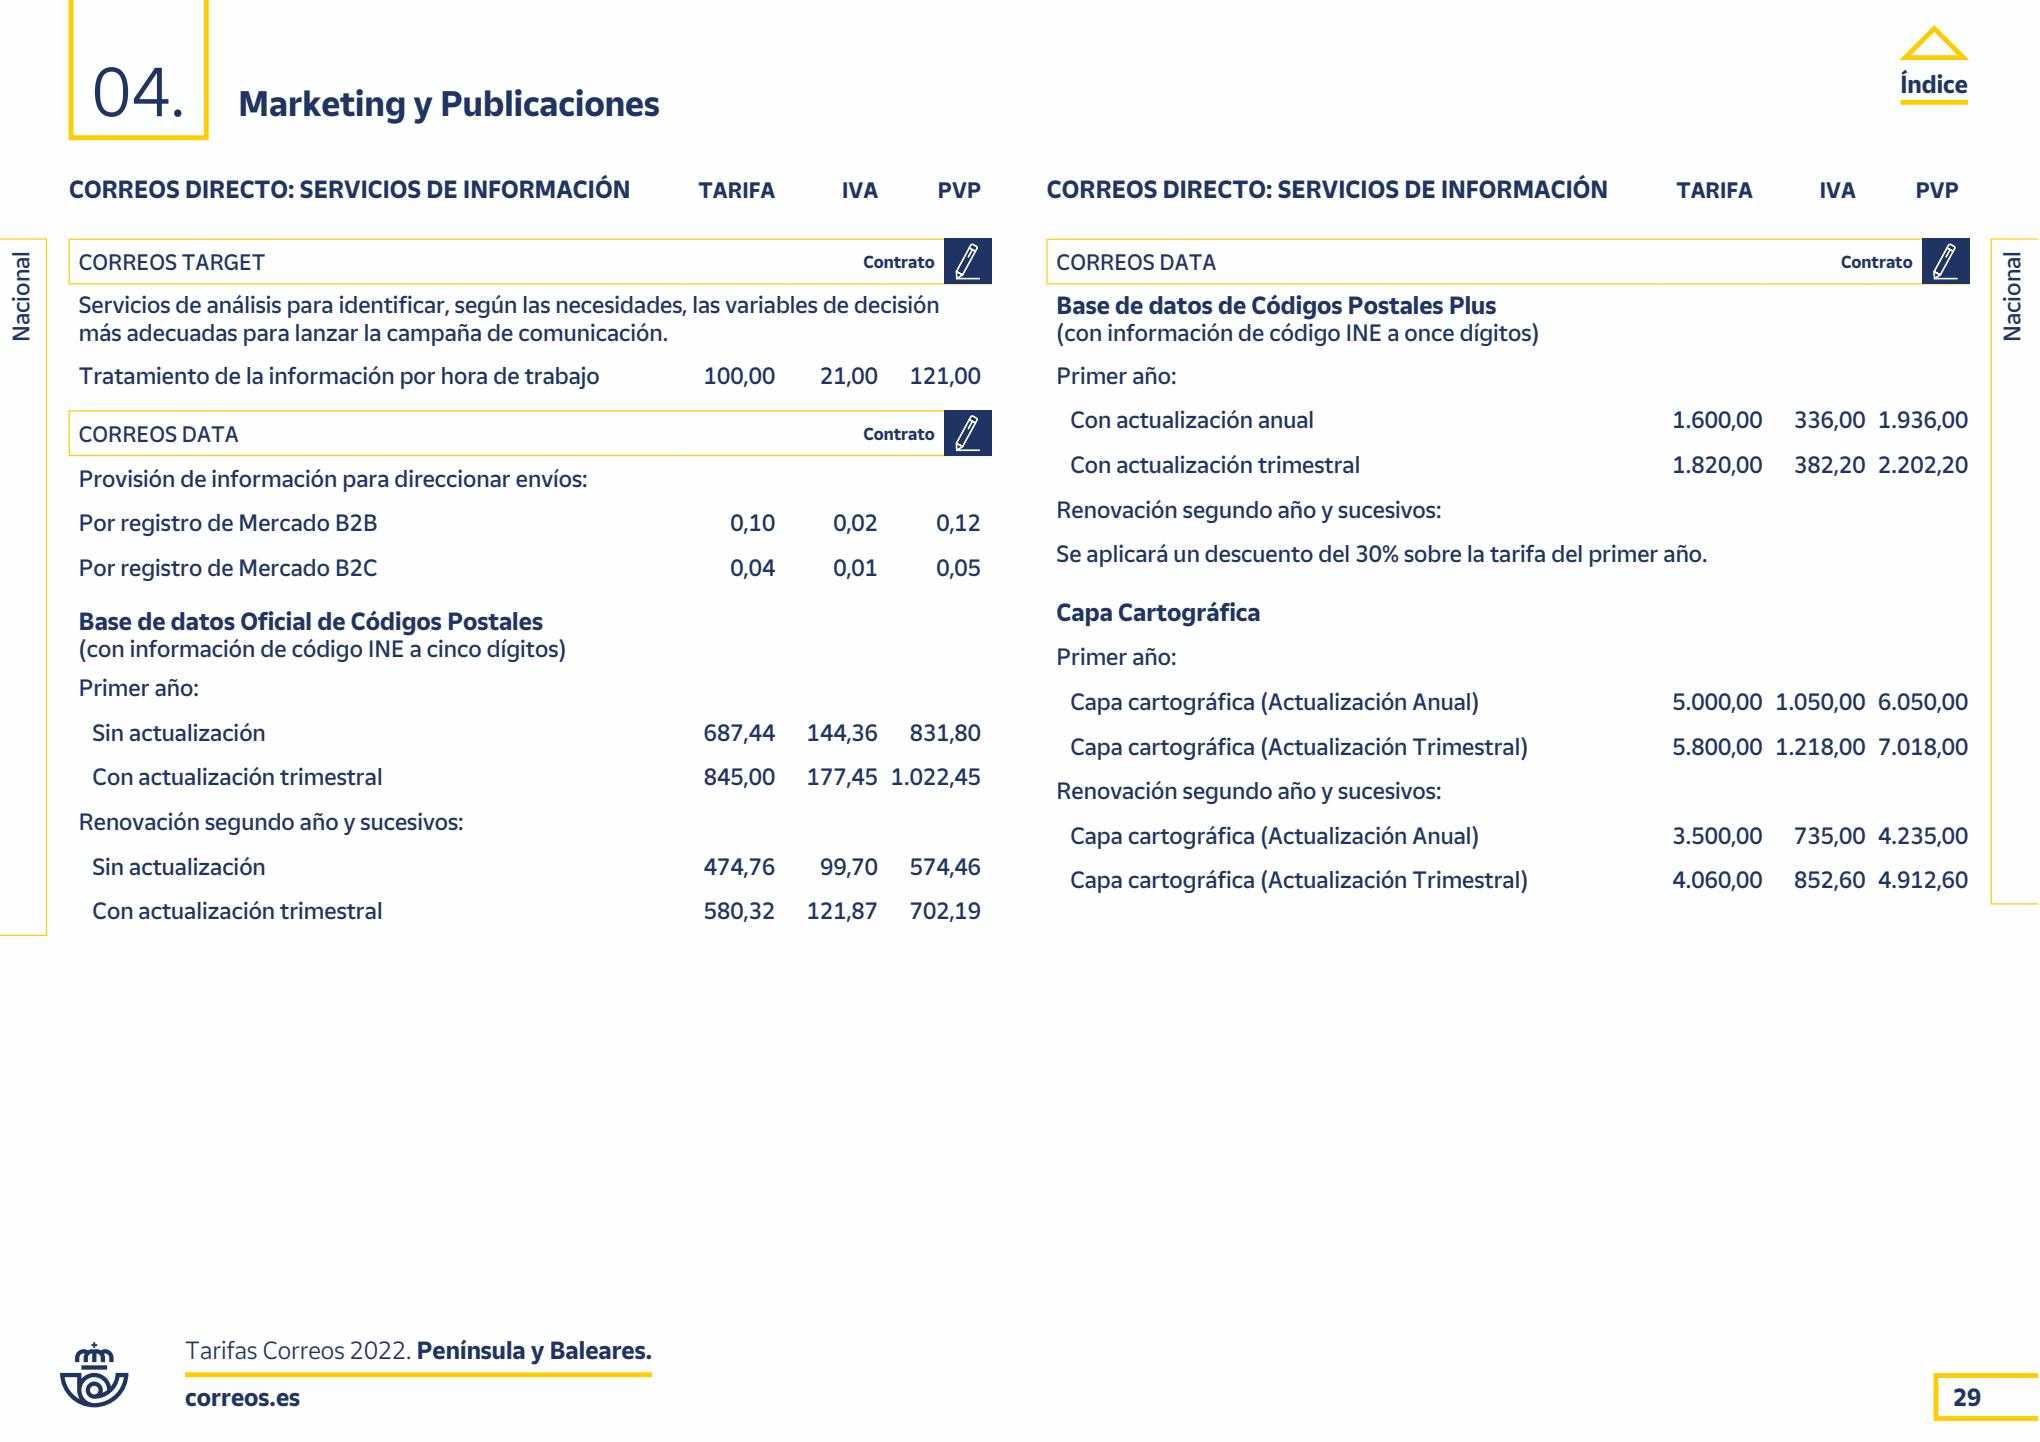Click the pencil contract icon beside CORREOS TARGET
This screenshot has width=2040, height=1442.
(967, 262)
